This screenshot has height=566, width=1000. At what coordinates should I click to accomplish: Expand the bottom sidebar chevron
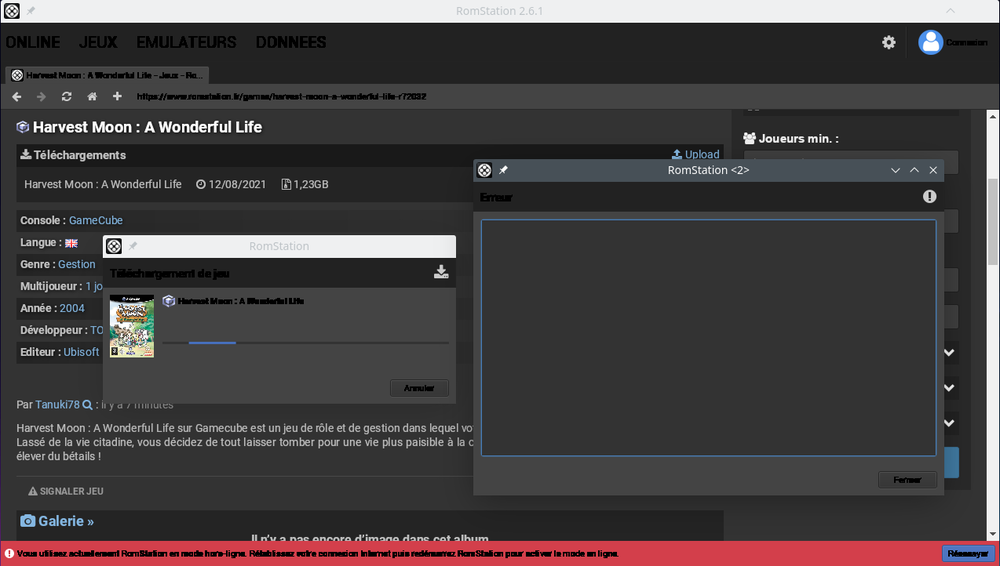[x=949, y=423]
